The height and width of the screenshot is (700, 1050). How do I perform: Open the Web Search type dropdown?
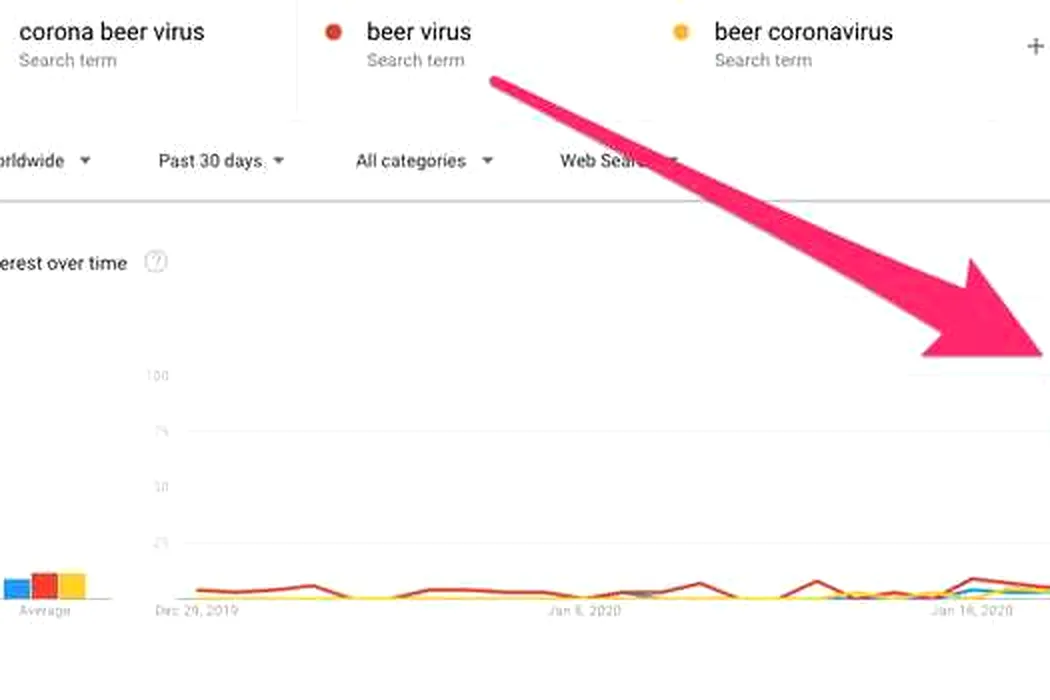[619, 161]
